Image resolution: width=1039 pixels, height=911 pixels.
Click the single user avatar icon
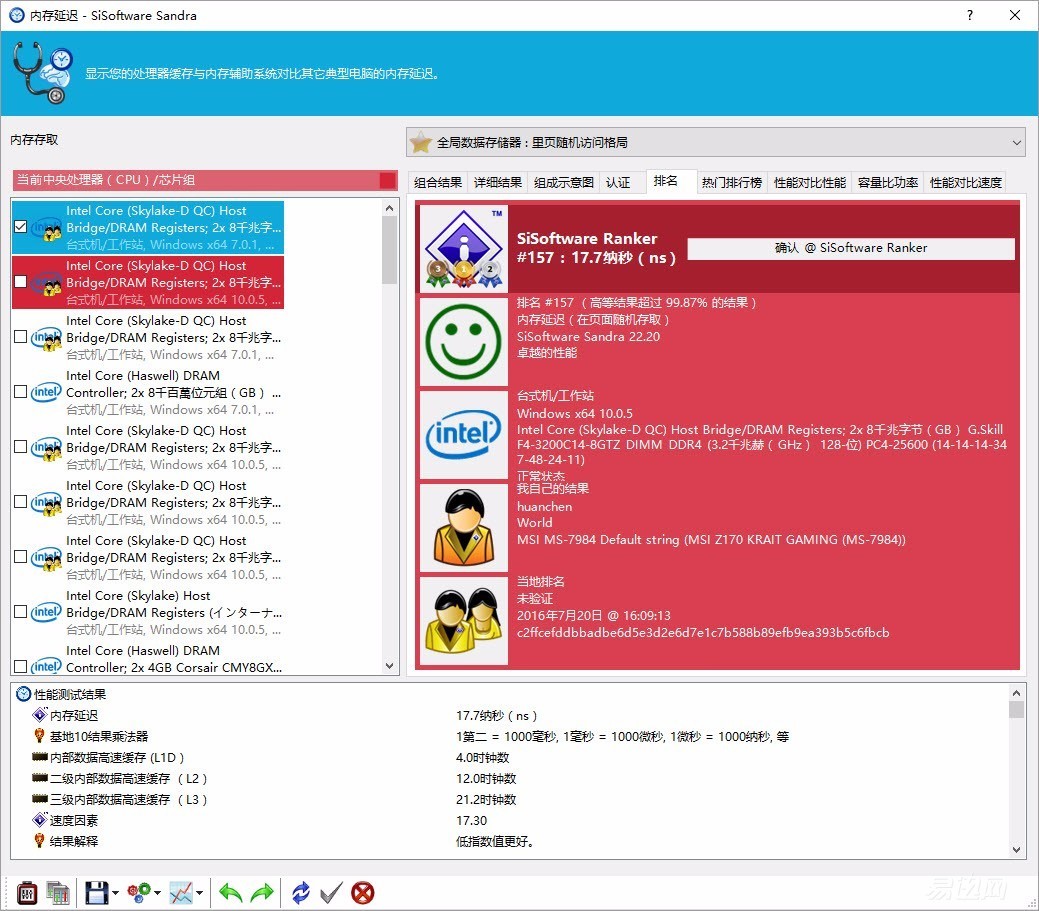coord(464,527)
